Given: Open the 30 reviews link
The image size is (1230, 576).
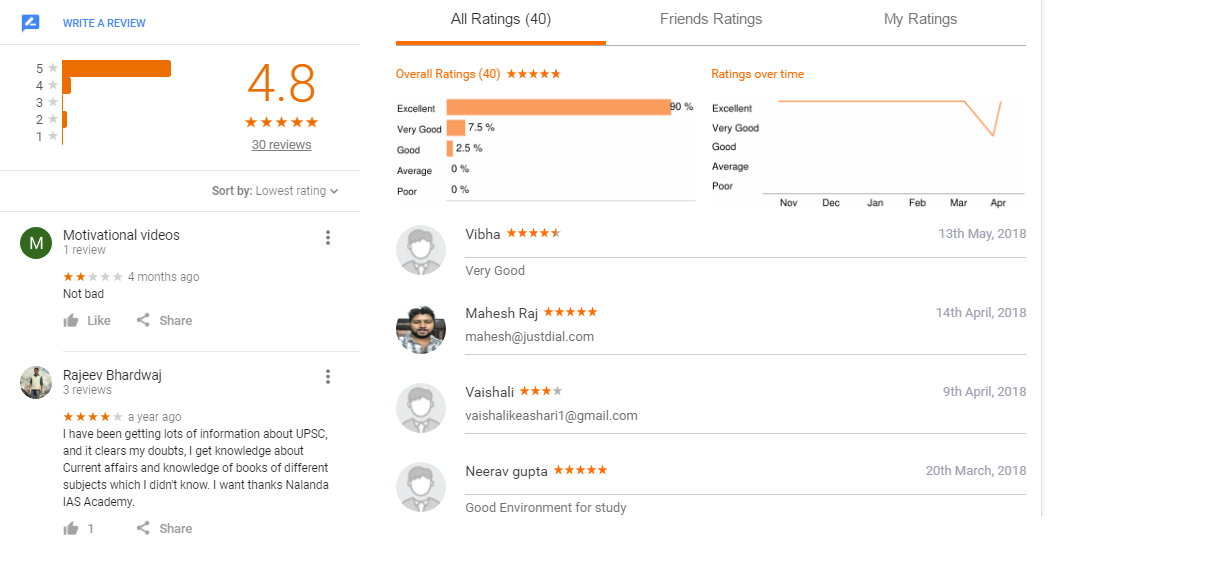Looking at the screenshot, I should pyautogui.click(x=281, y=145).
